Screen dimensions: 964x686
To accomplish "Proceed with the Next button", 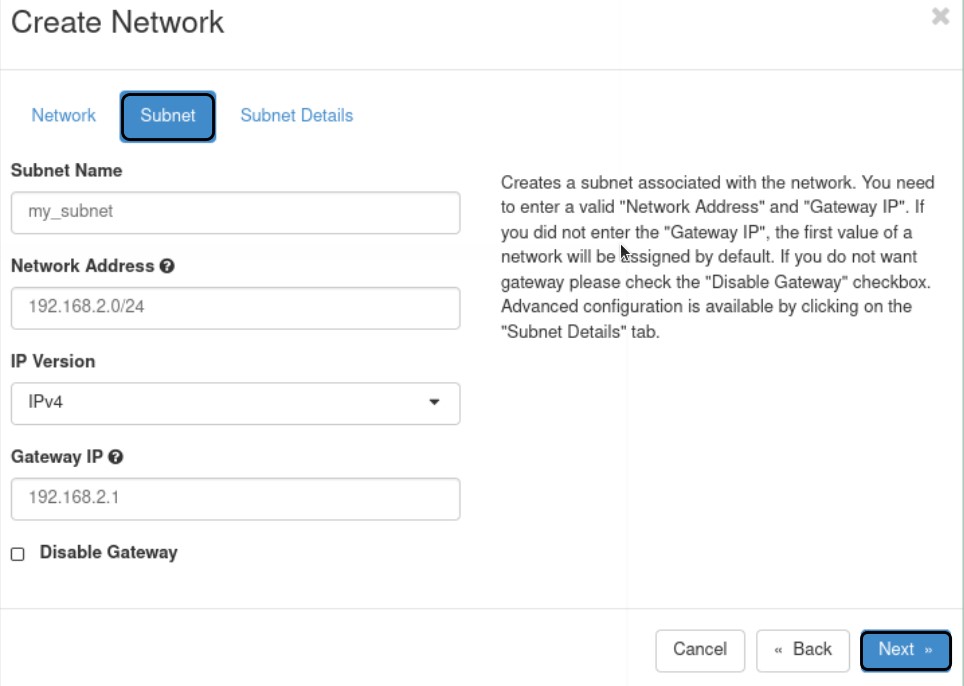I will [905, 650].
